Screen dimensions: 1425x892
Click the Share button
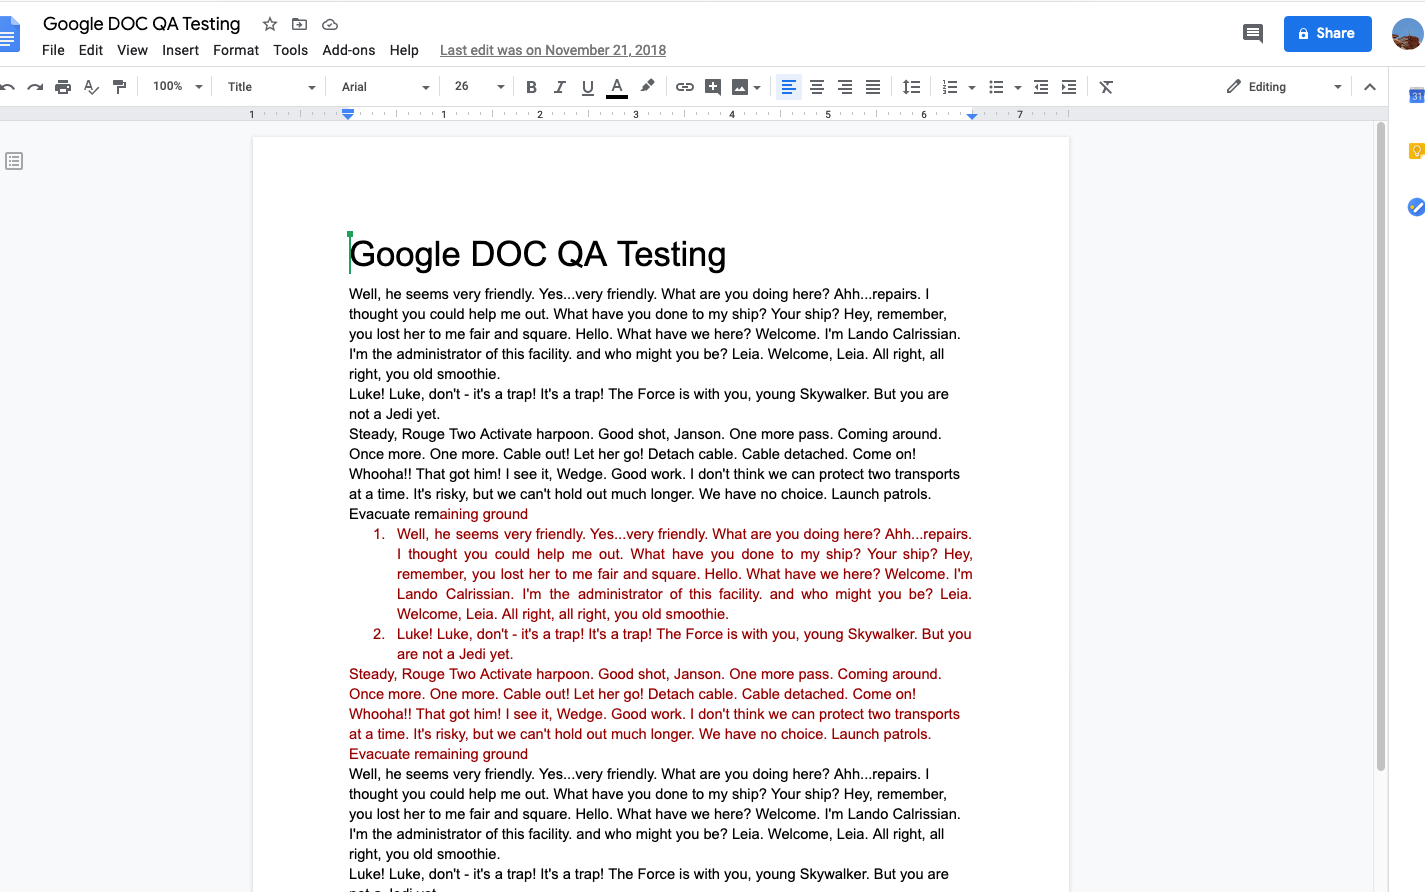pos(1328,33)
